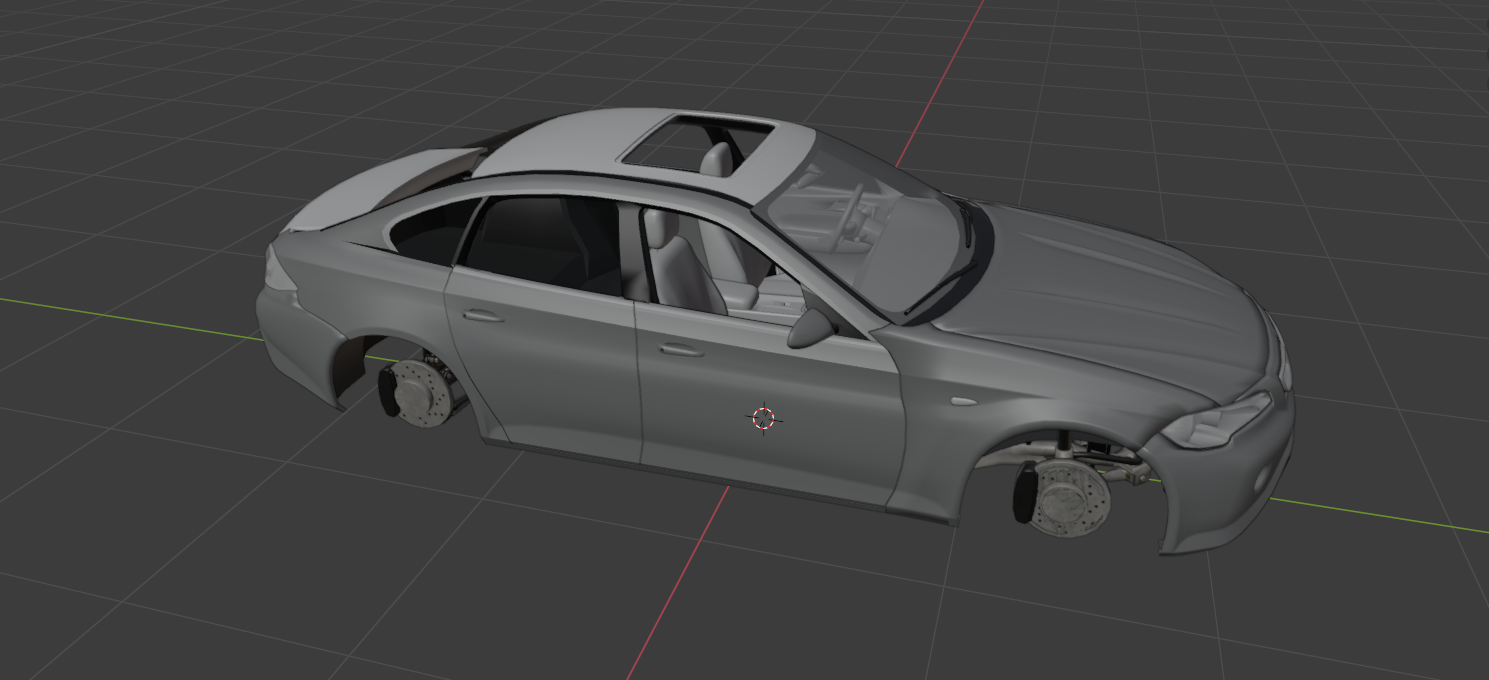Select the open trunk lid
The height and width of the screenshot is (680, 1489).
coord(385,190)
